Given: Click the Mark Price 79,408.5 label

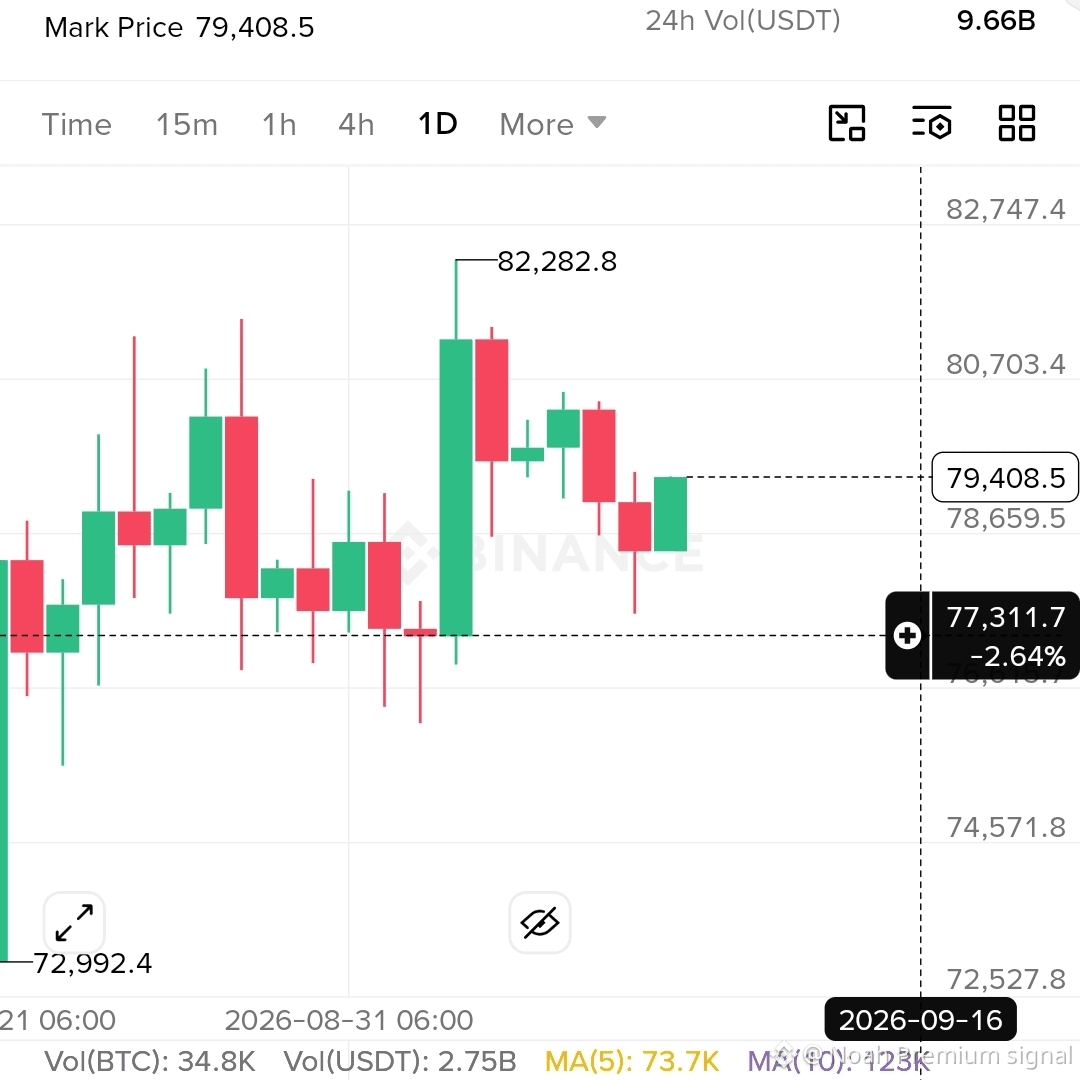Looking at the screenshot, I should point(179,28).
